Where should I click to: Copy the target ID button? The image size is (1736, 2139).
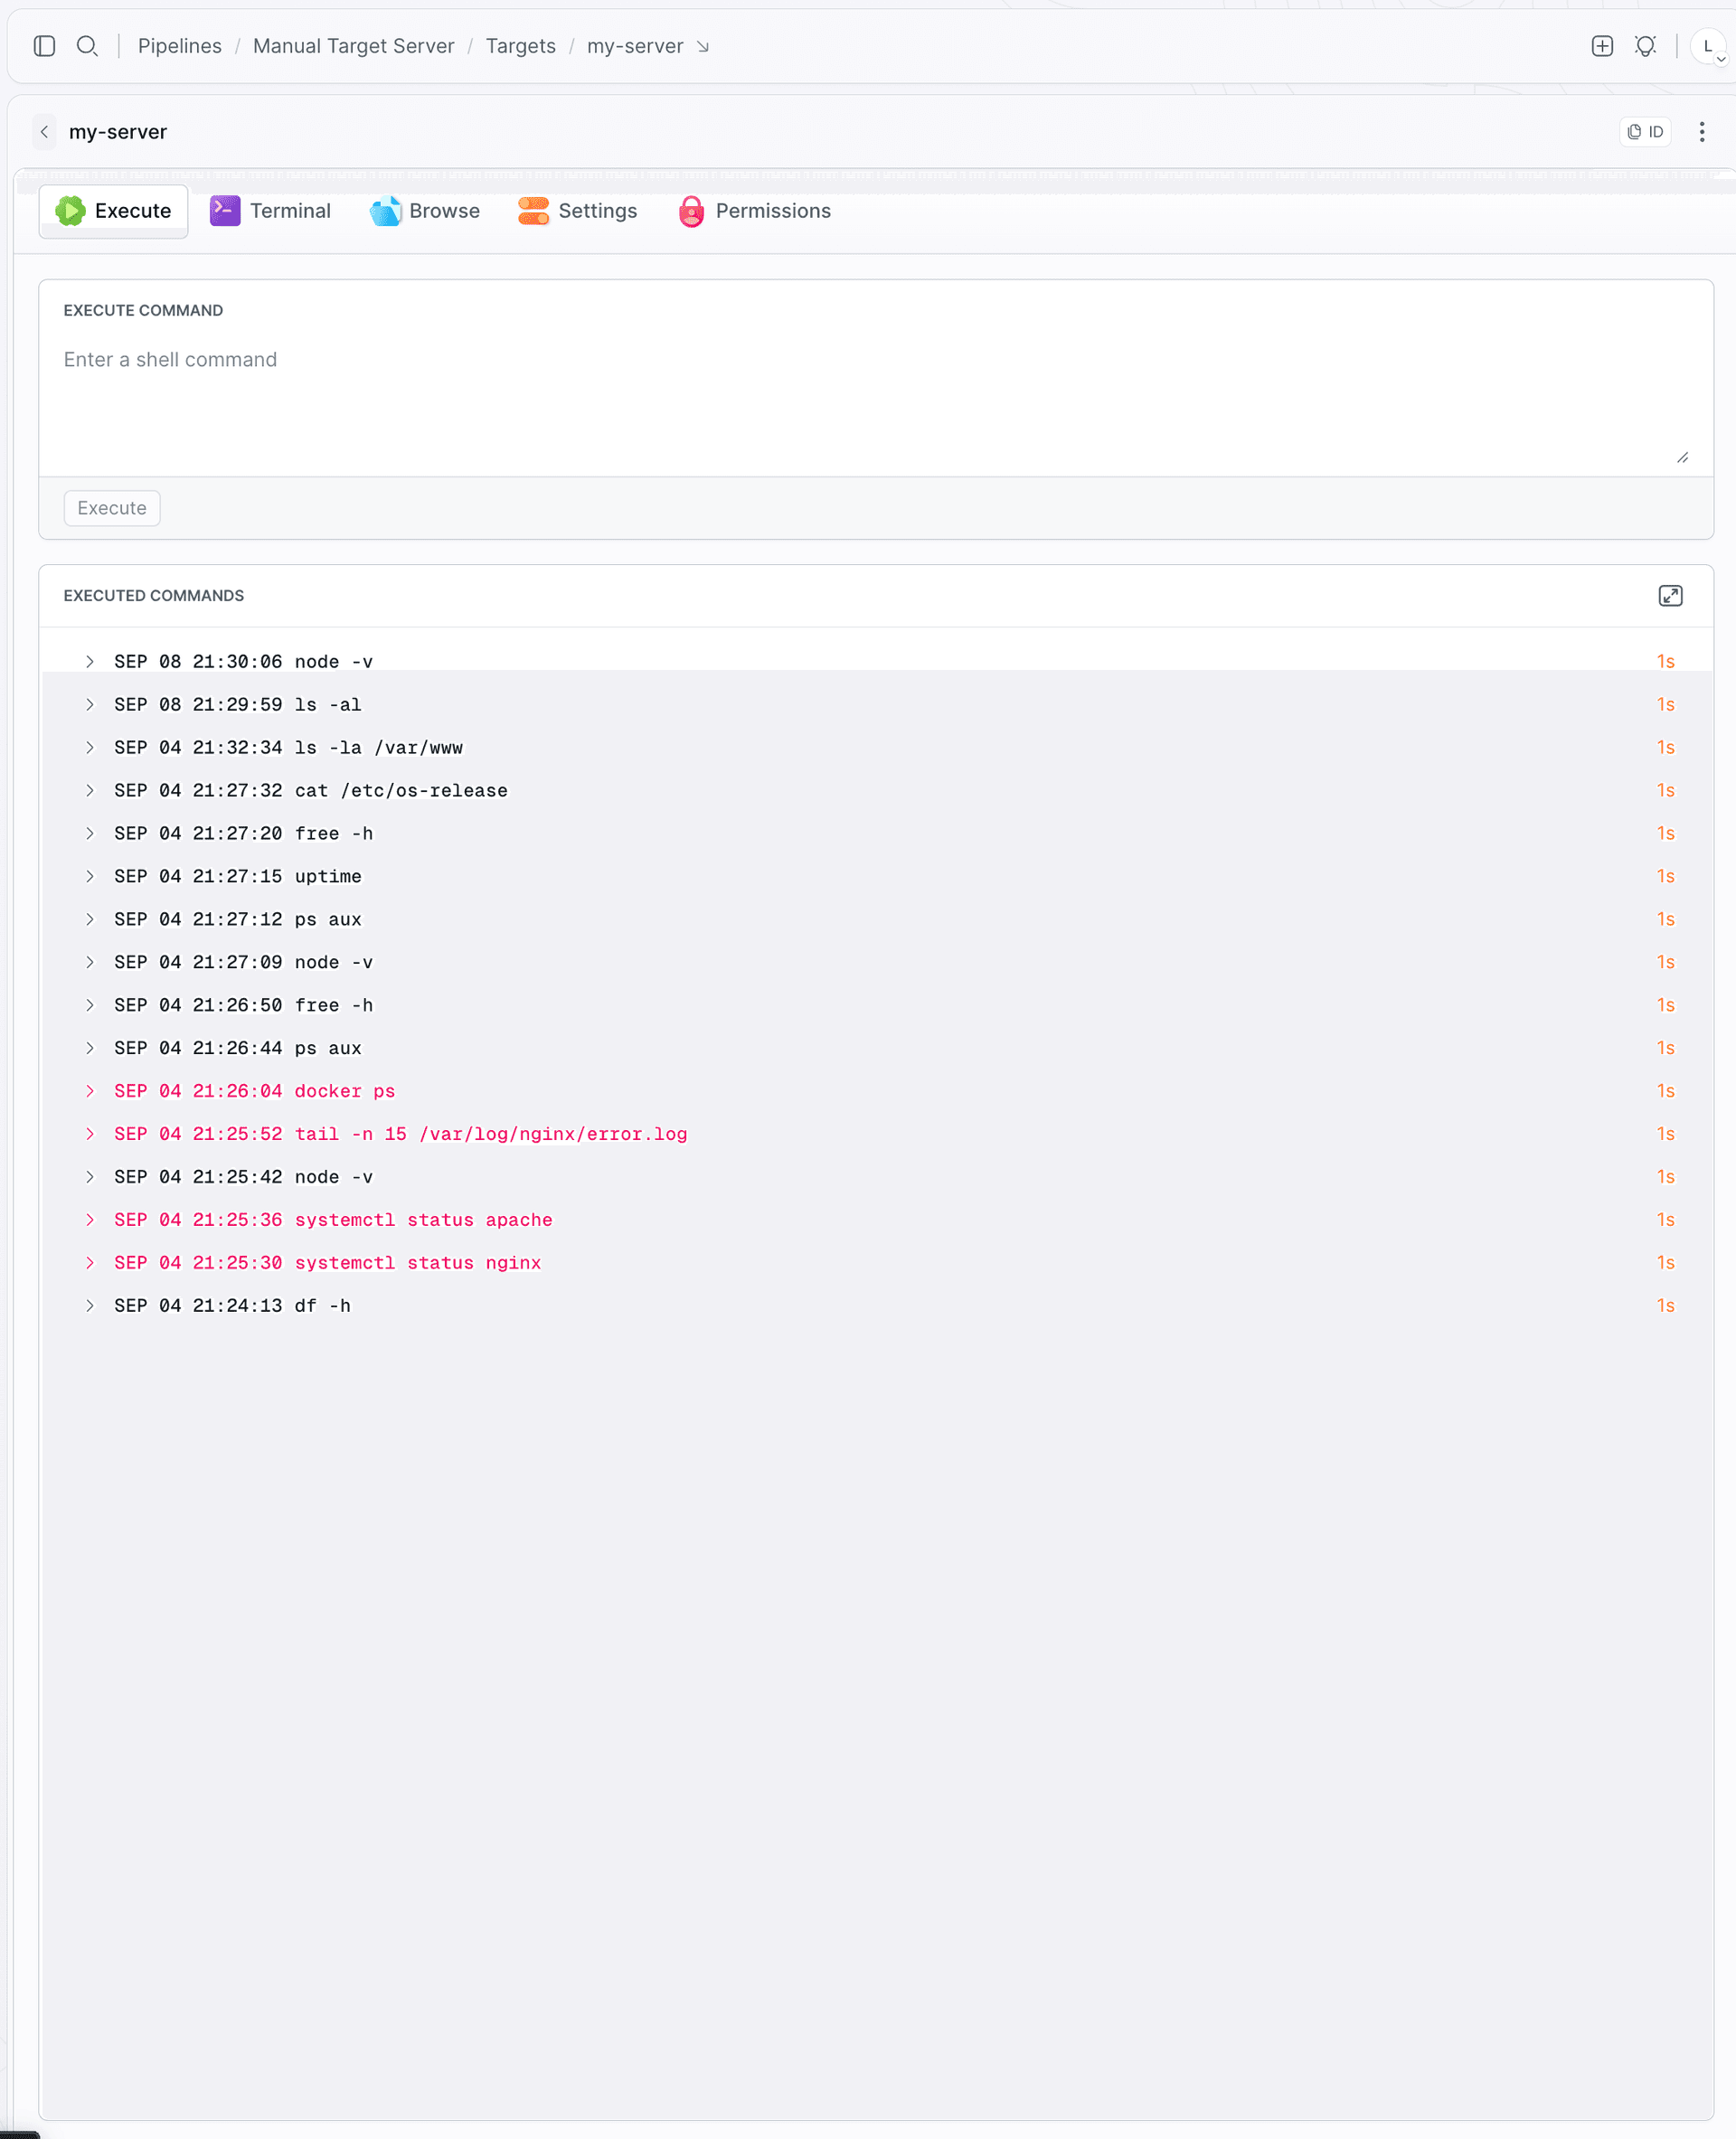pyautogui.click(x=1645, y=132)
